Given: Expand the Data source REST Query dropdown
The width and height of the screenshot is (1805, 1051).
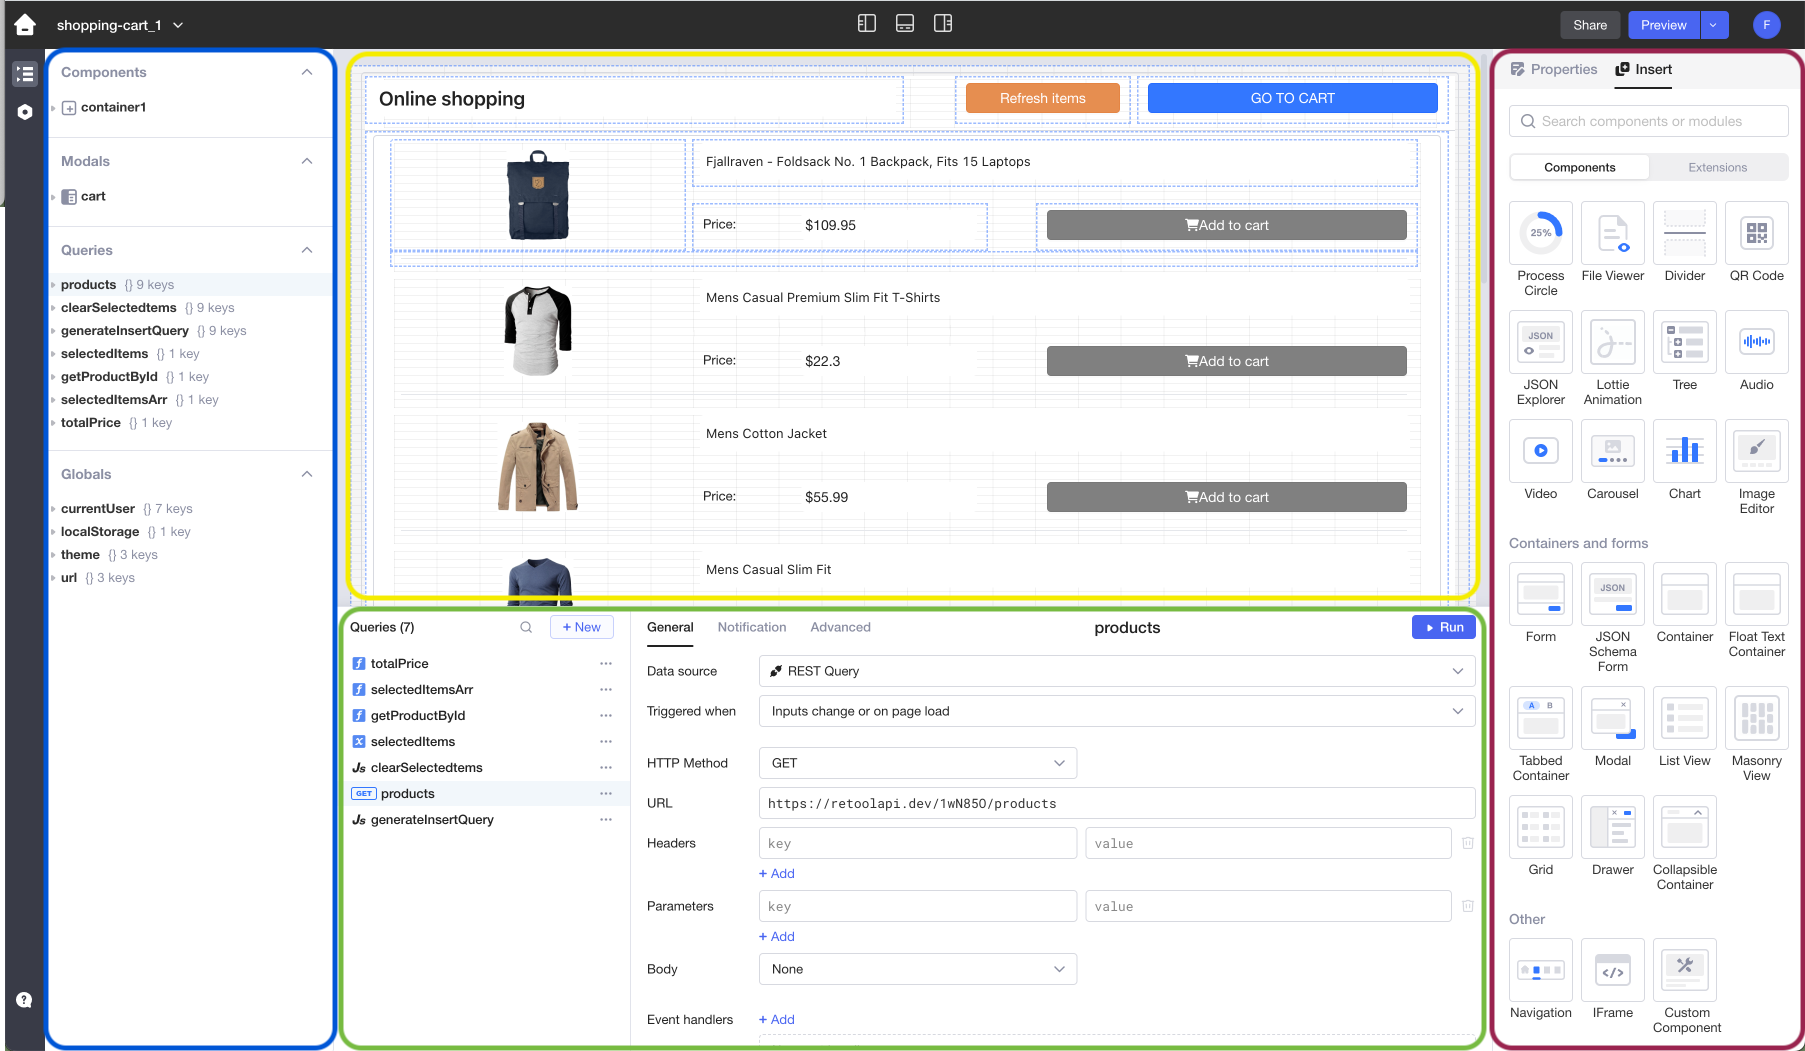Looking at the screenshot, I should coord(1116,671).
